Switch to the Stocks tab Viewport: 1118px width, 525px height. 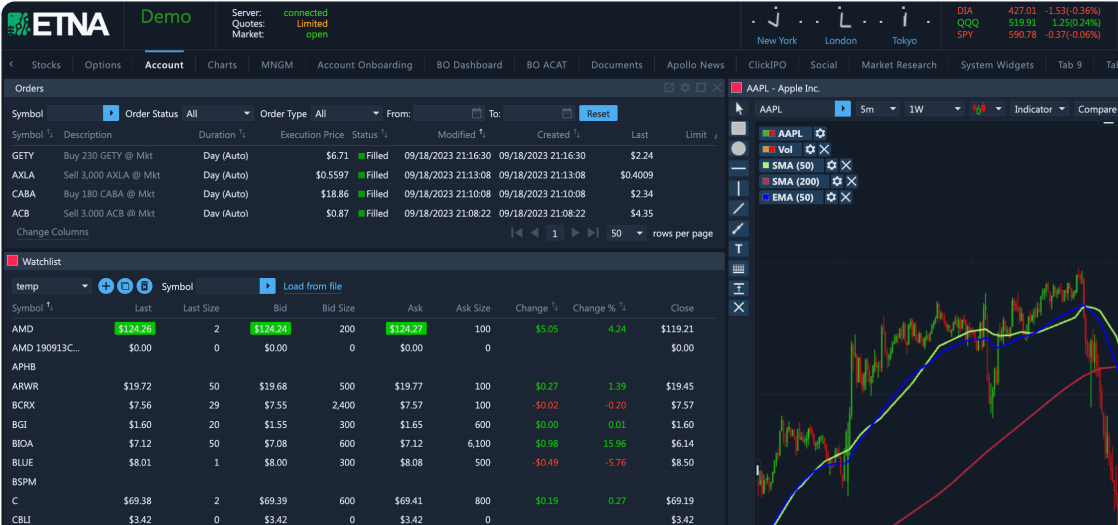click(46, 65)
